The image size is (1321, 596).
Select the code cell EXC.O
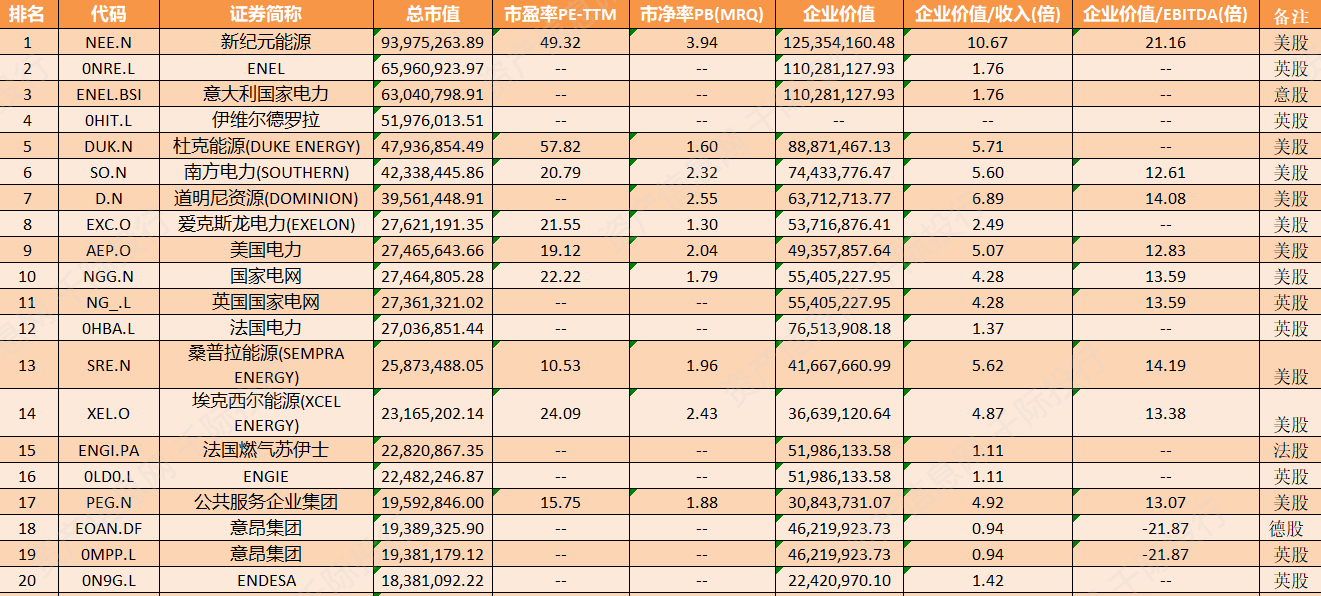click(109, 224)
